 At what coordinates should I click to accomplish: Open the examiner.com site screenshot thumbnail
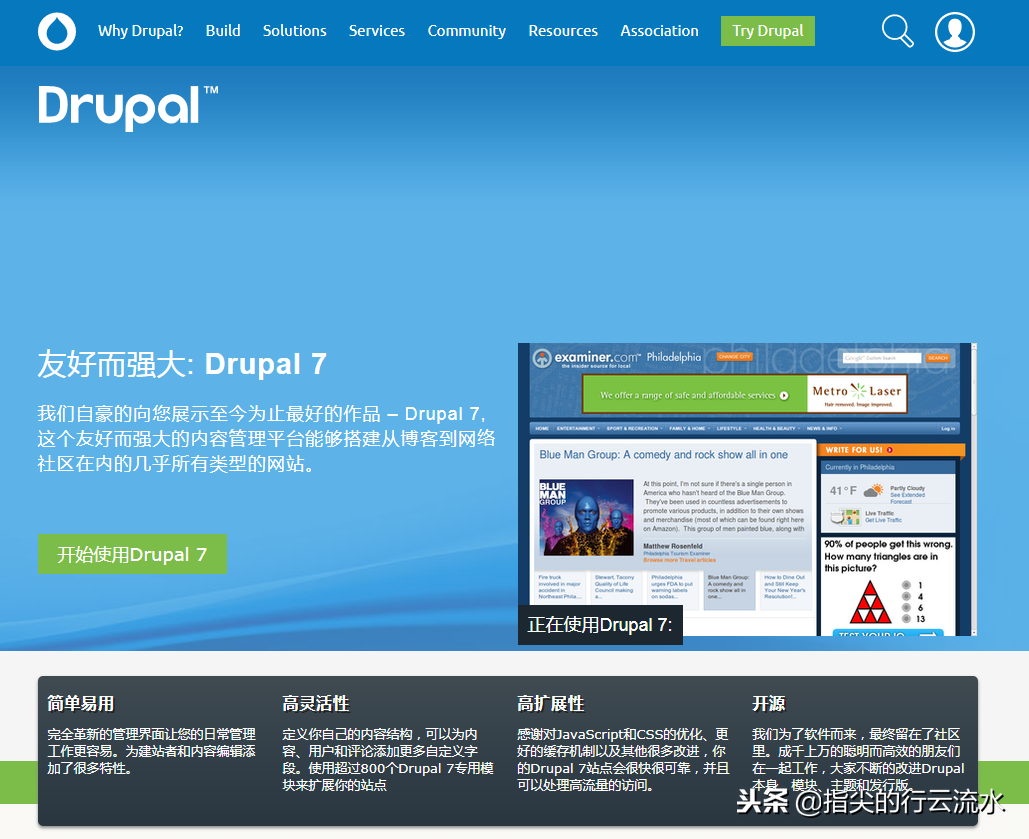(747, 489)
